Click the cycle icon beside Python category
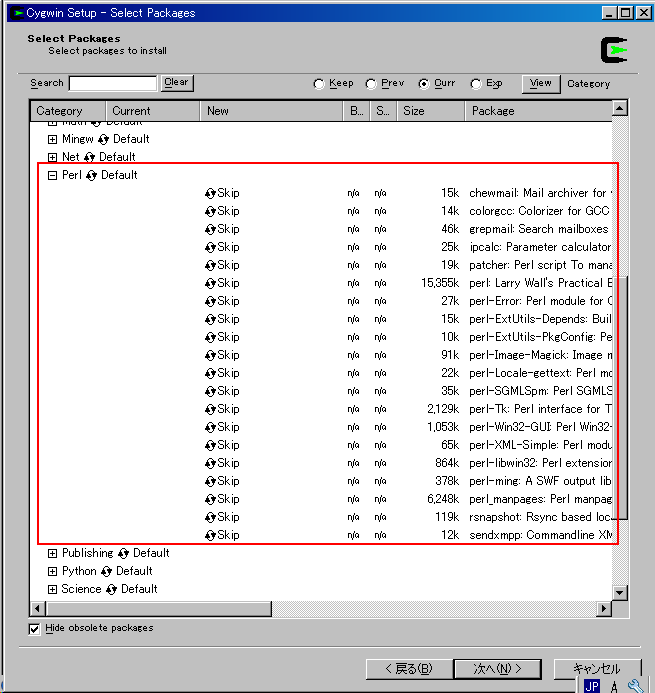The height and width of the screenshot is (693, 655). pyautogui.click(x=106, y=571)
